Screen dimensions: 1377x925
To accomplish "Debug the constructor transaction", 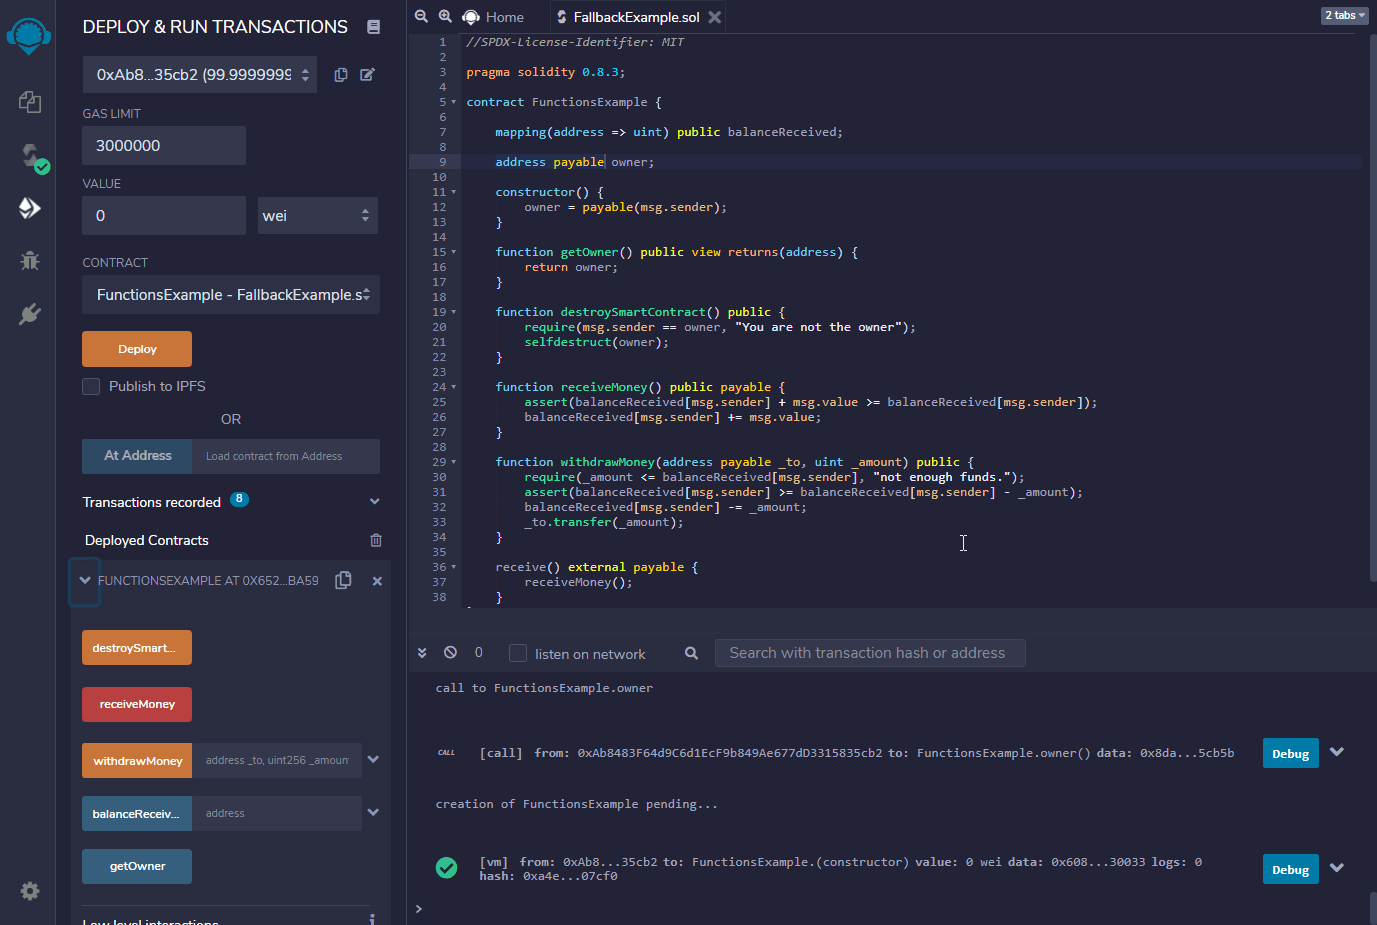I will [1290, 869].
